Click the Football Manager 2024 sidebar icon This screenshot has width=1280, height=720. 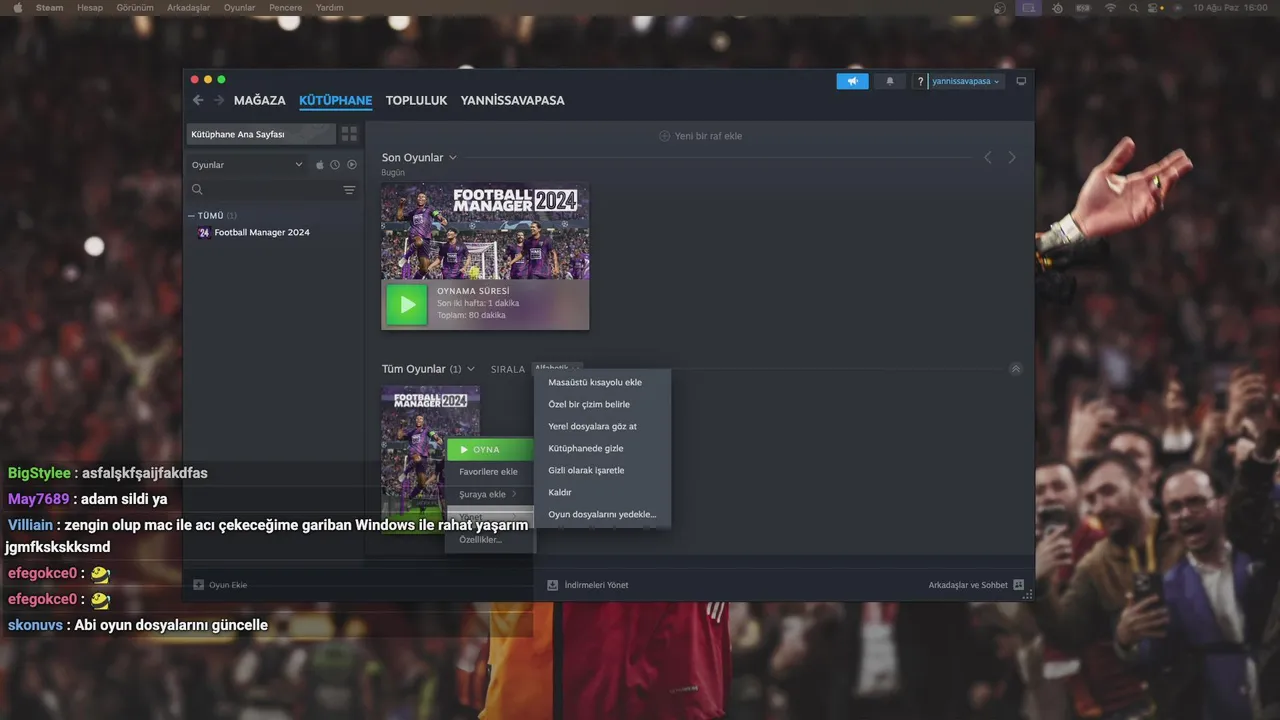point(204,232)
